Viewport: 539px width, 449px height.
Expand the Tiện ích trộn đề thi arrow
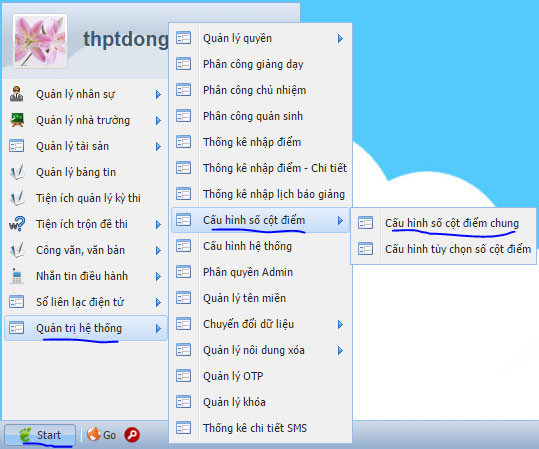[x=158, y=224]
